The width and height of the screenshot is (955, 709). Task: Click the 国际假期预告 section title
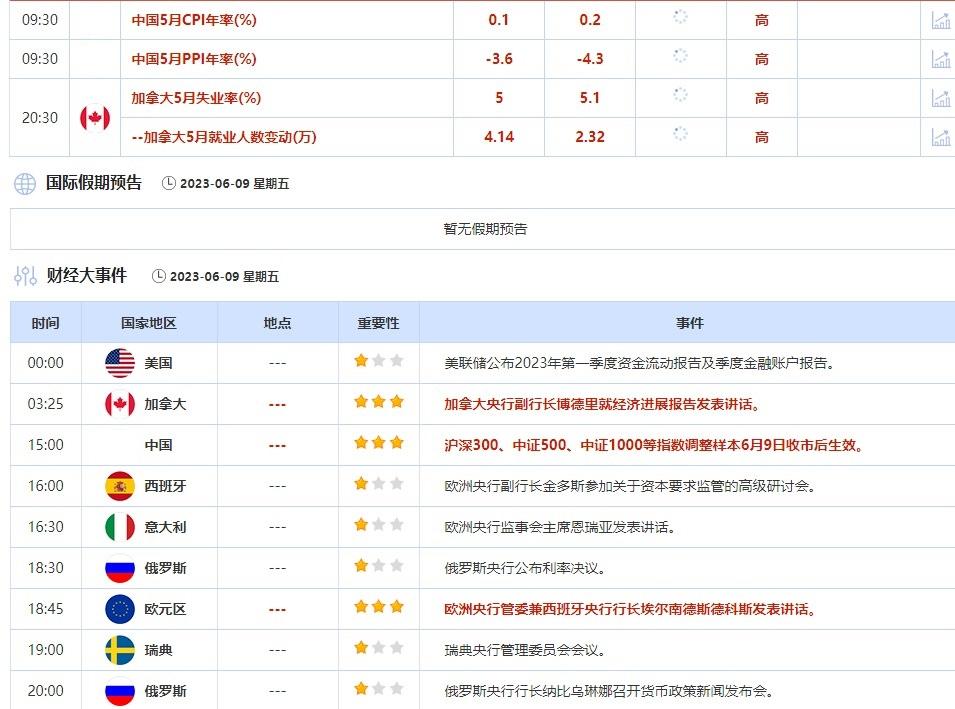pyautogui.click(x=94, y=183)
